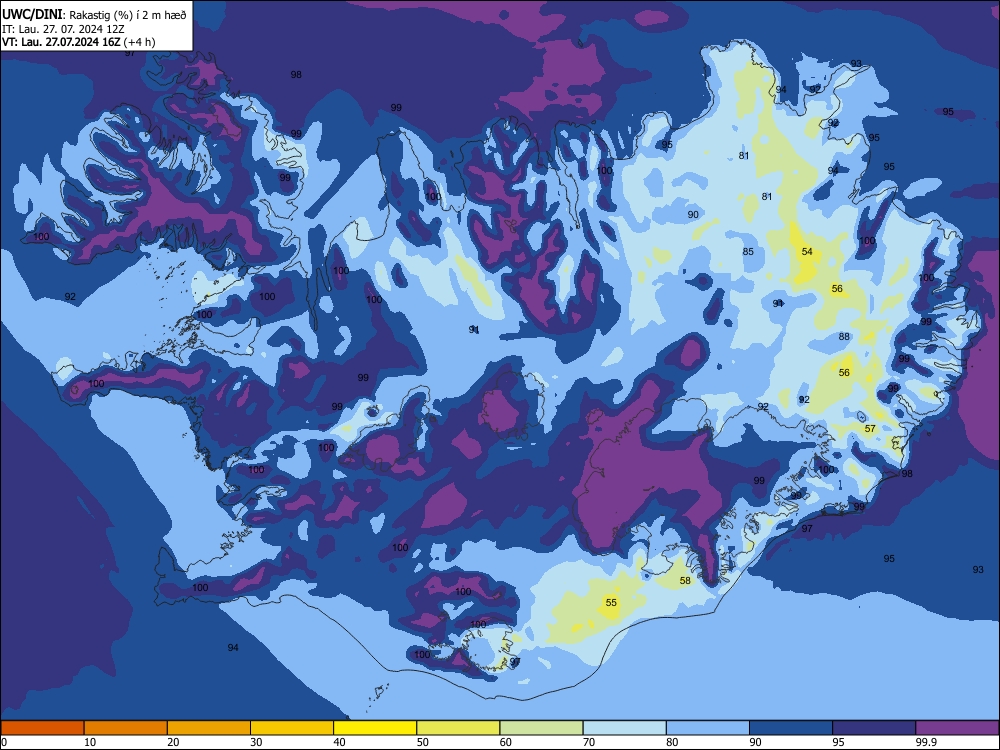Click the orange 10–20 legend swatch

[x=126, y=728]
